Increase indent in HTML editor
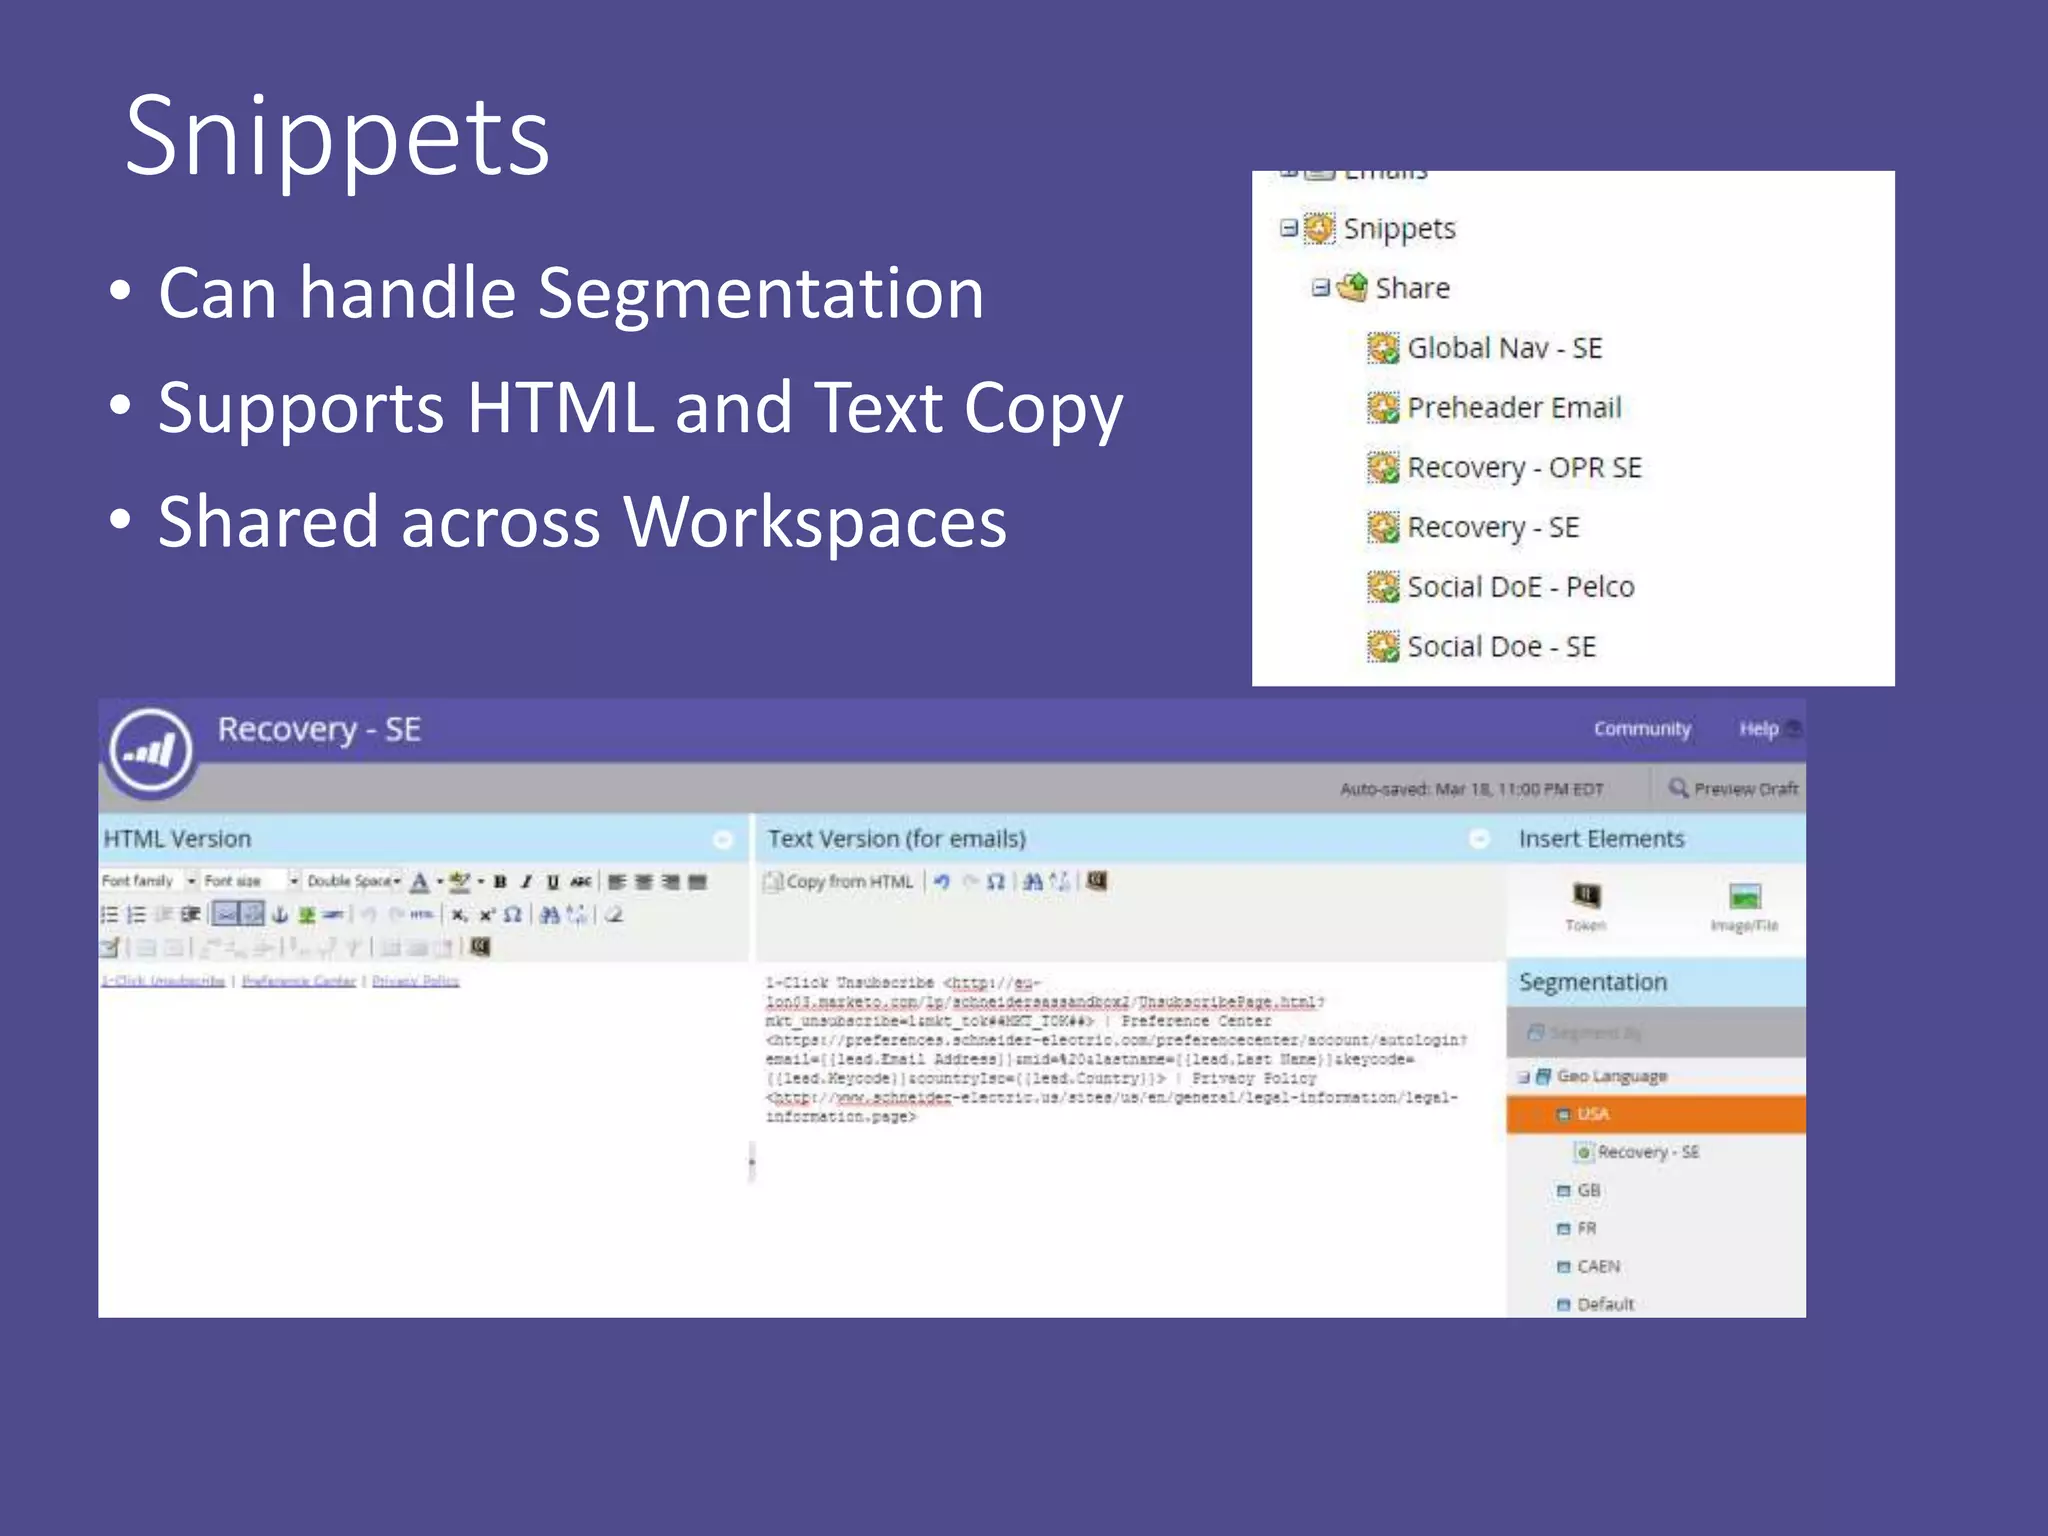2048x1536 pixels. (x=190, y=914)
